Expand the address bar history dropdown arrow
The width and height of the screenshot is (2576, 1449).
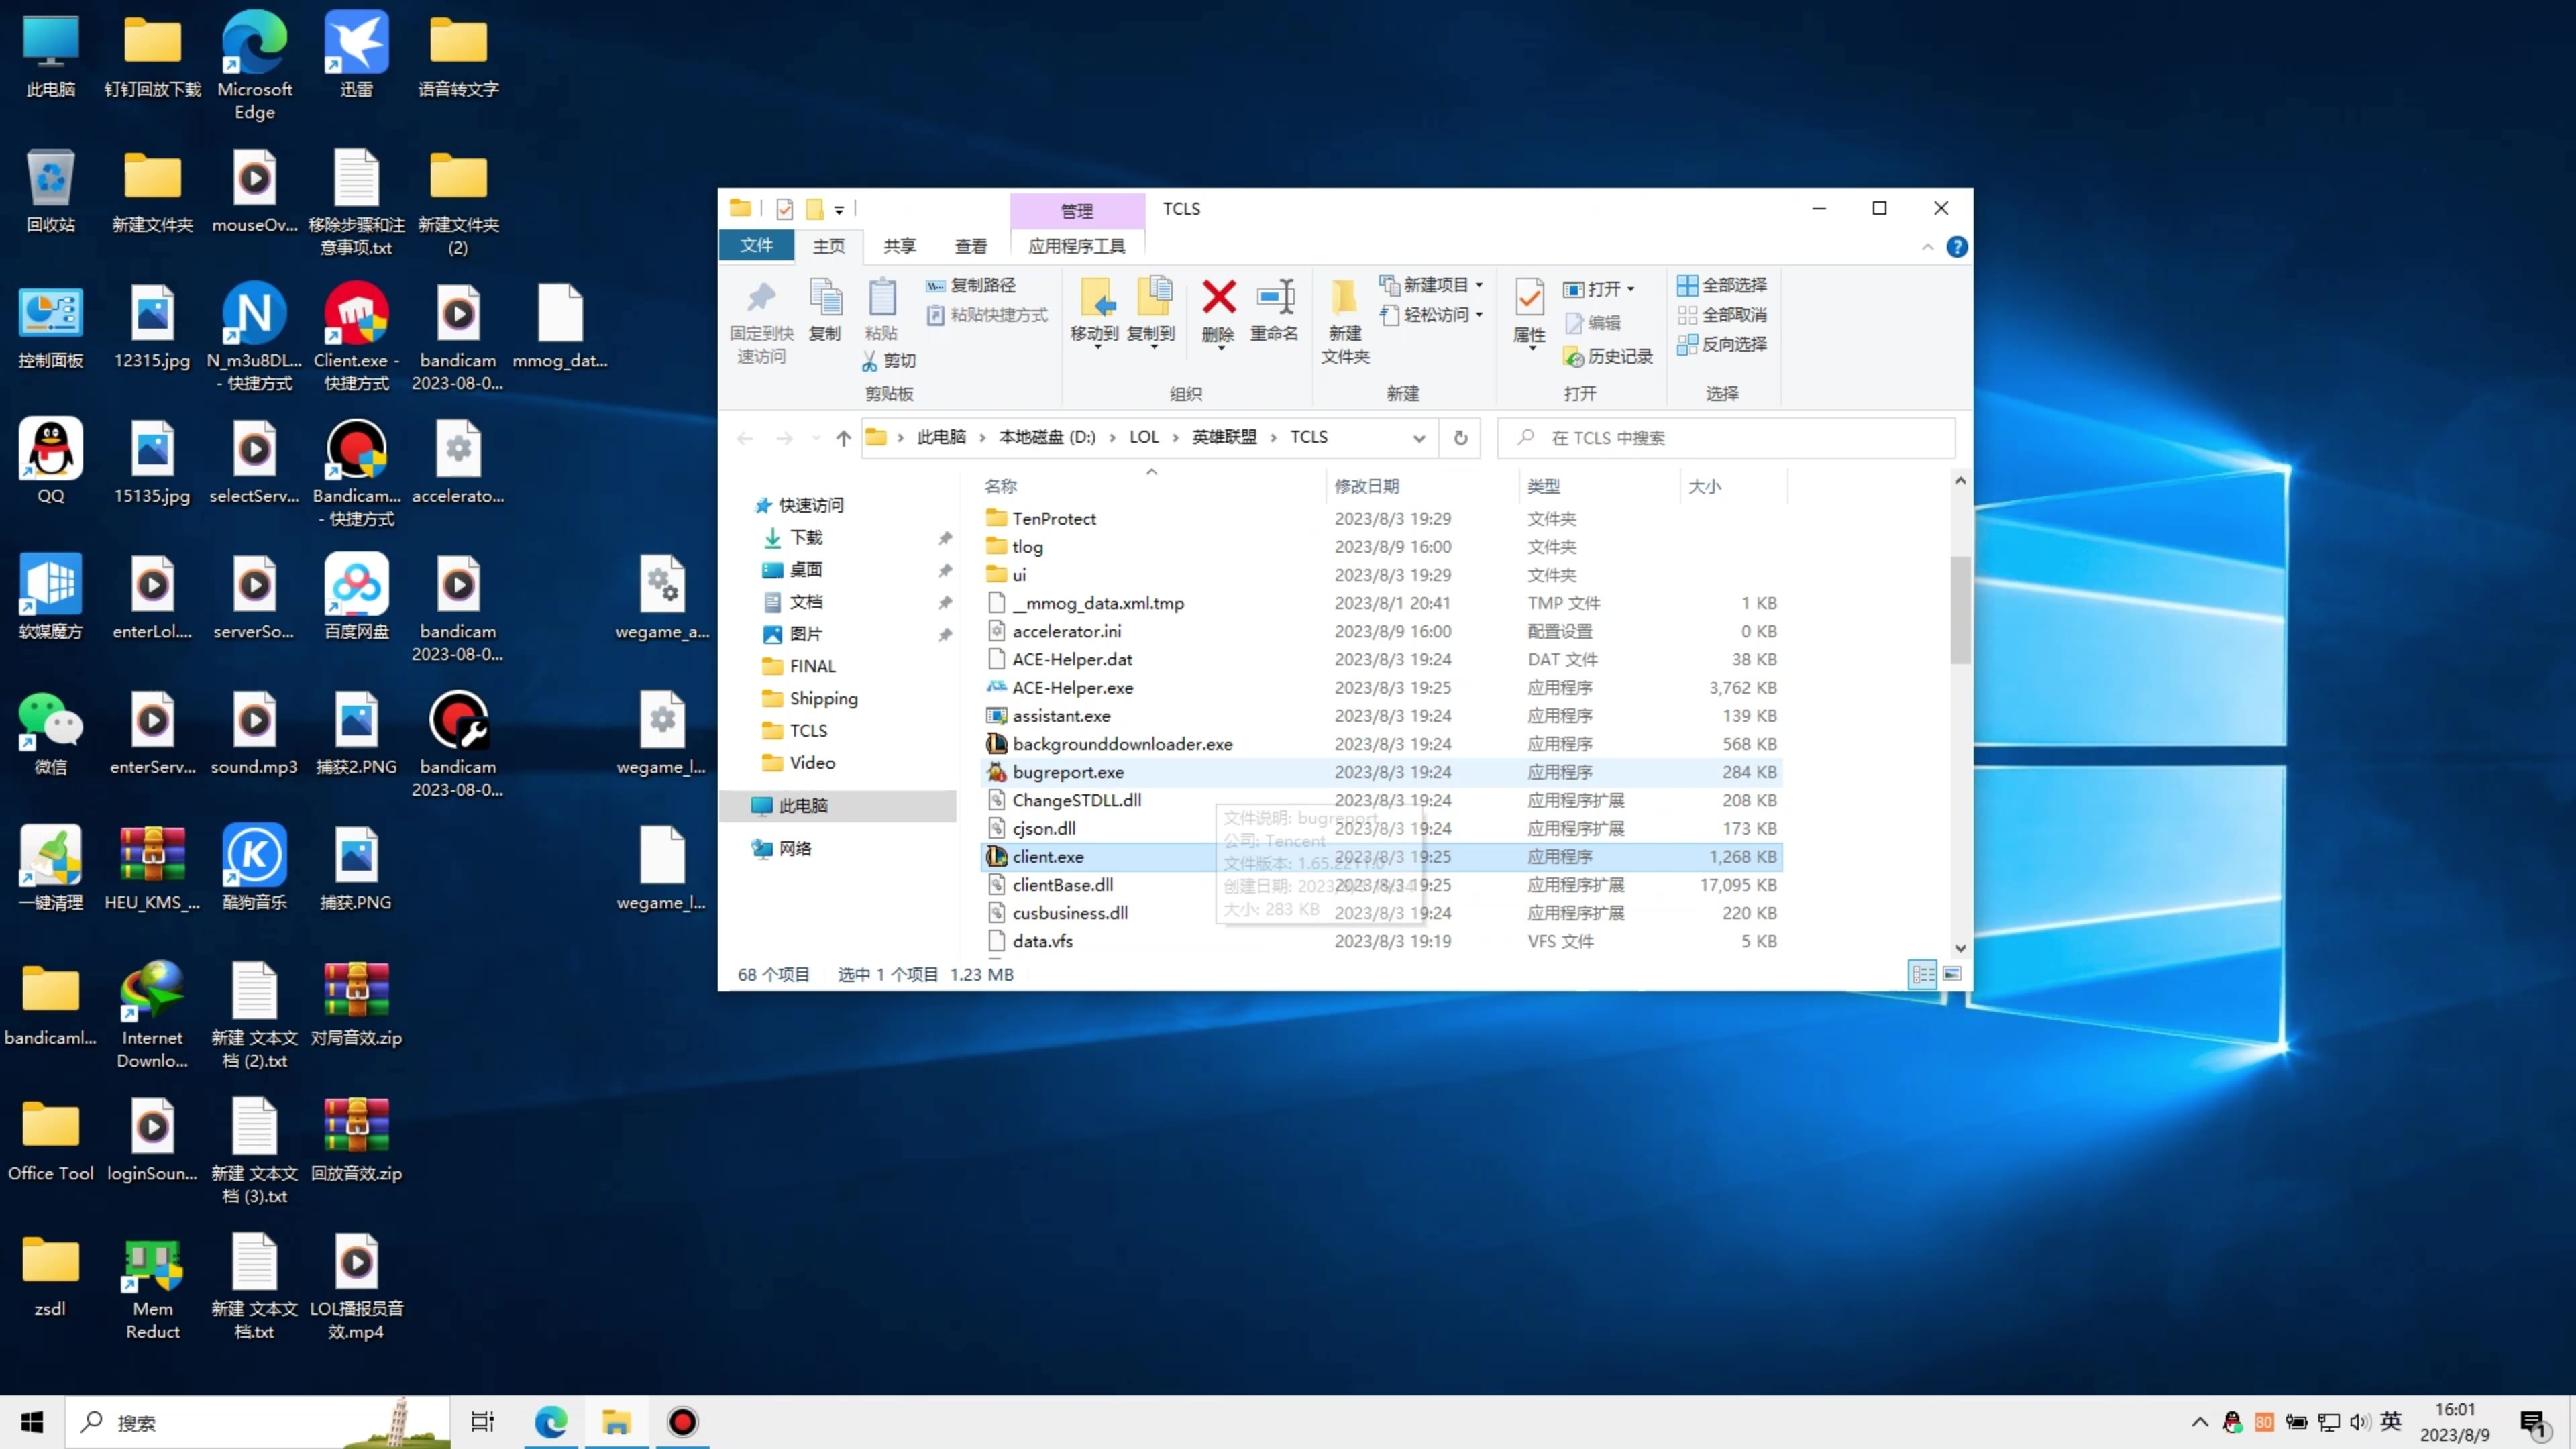tap(1418, 438)
